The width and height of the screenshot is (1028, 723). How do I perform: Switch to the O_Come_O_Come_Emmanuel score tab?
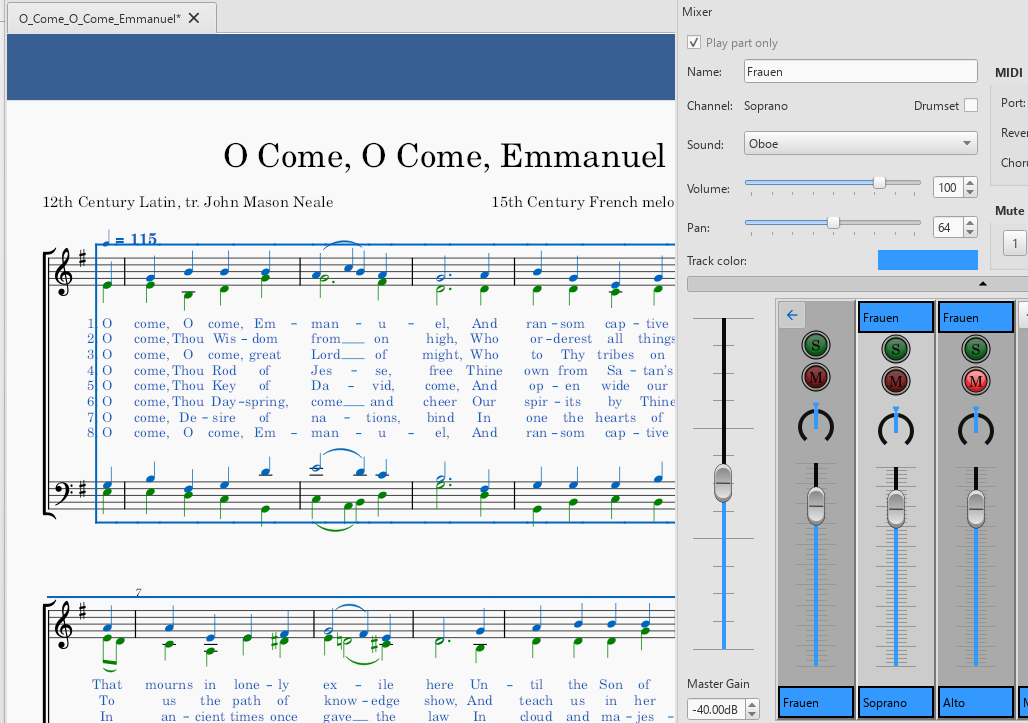pyautogui.click(x=99, y=18)
